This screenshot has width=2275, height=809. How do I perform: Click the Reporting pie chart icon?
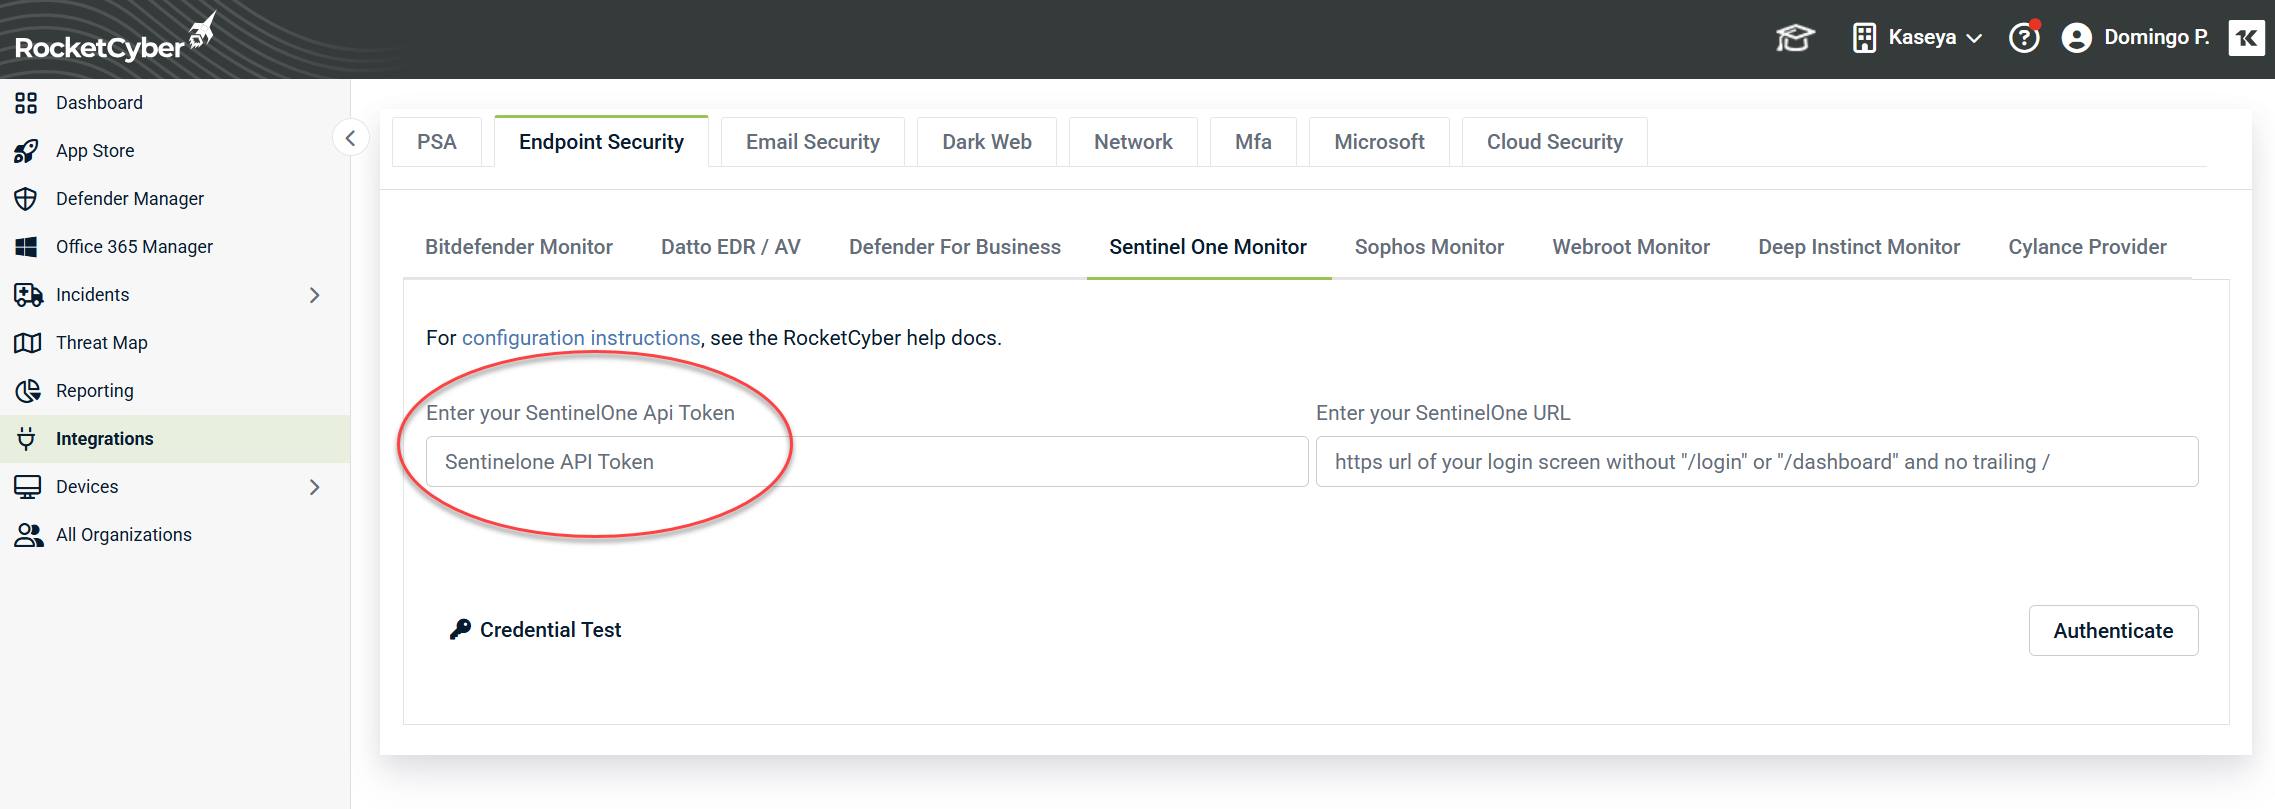(27, 391)
